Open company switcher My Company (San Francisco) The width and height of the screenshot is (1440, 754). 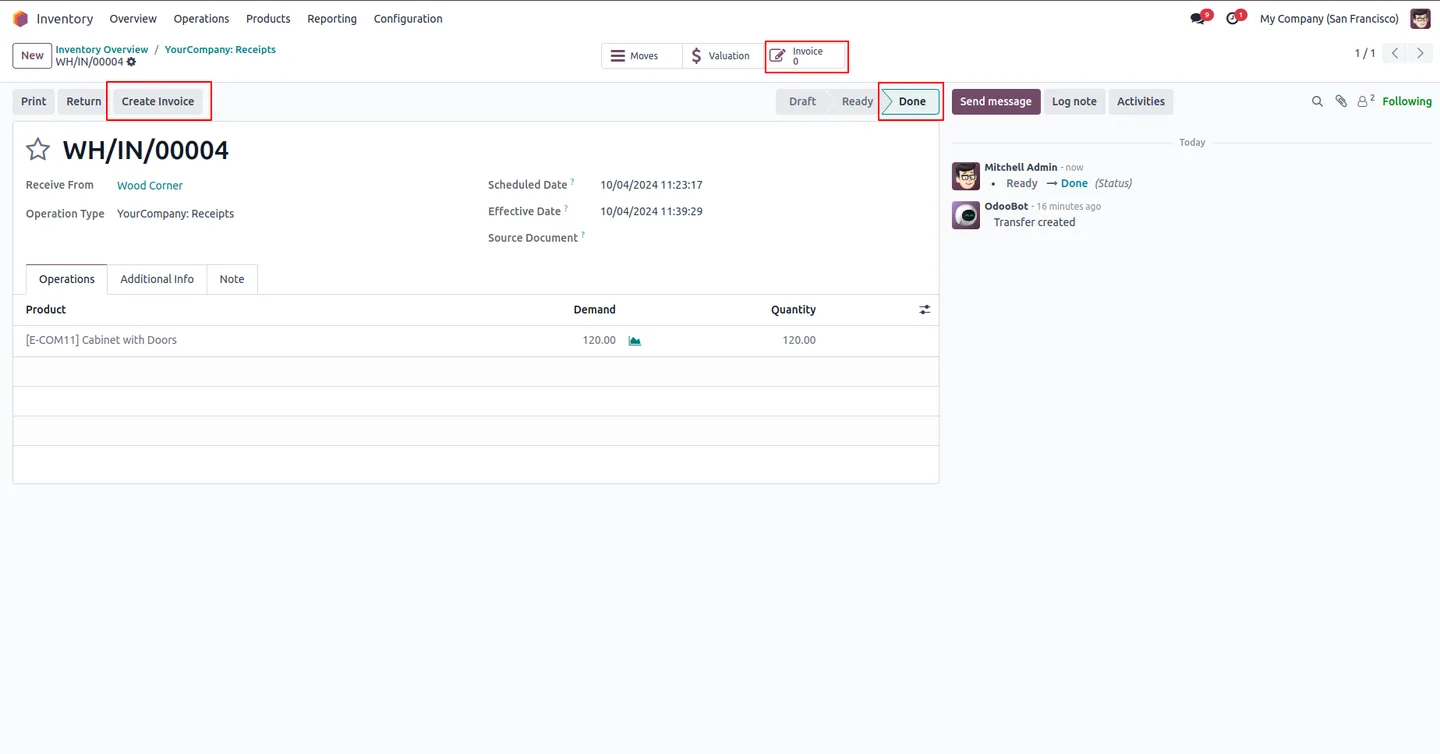[x=1329, y=19]
